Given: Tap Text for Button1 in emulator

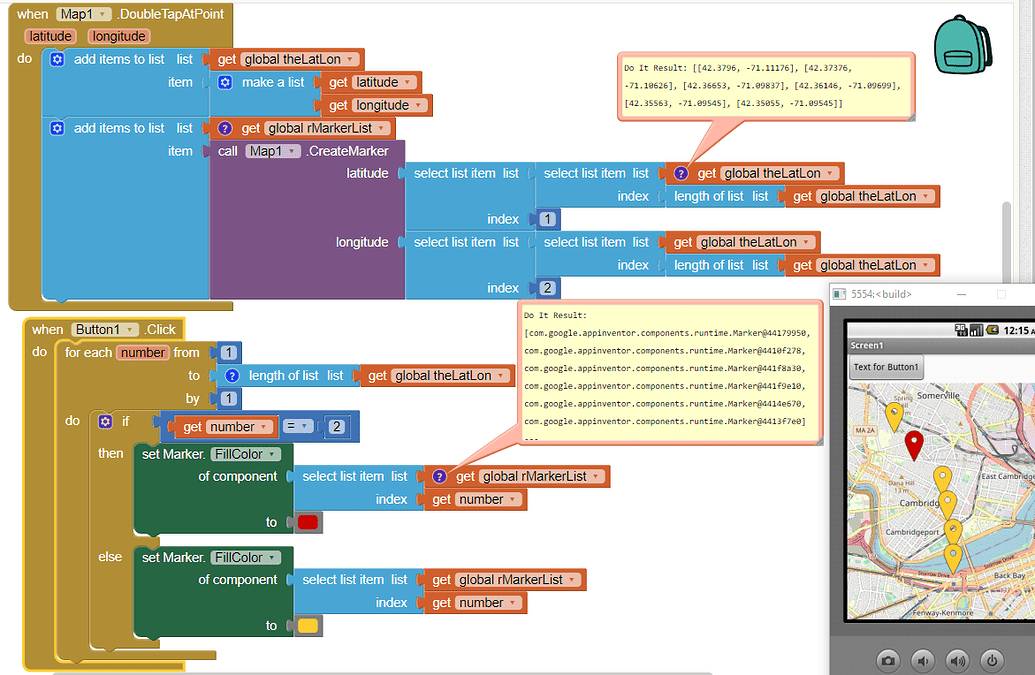Looking at the screenshot, I should (886, 367).
